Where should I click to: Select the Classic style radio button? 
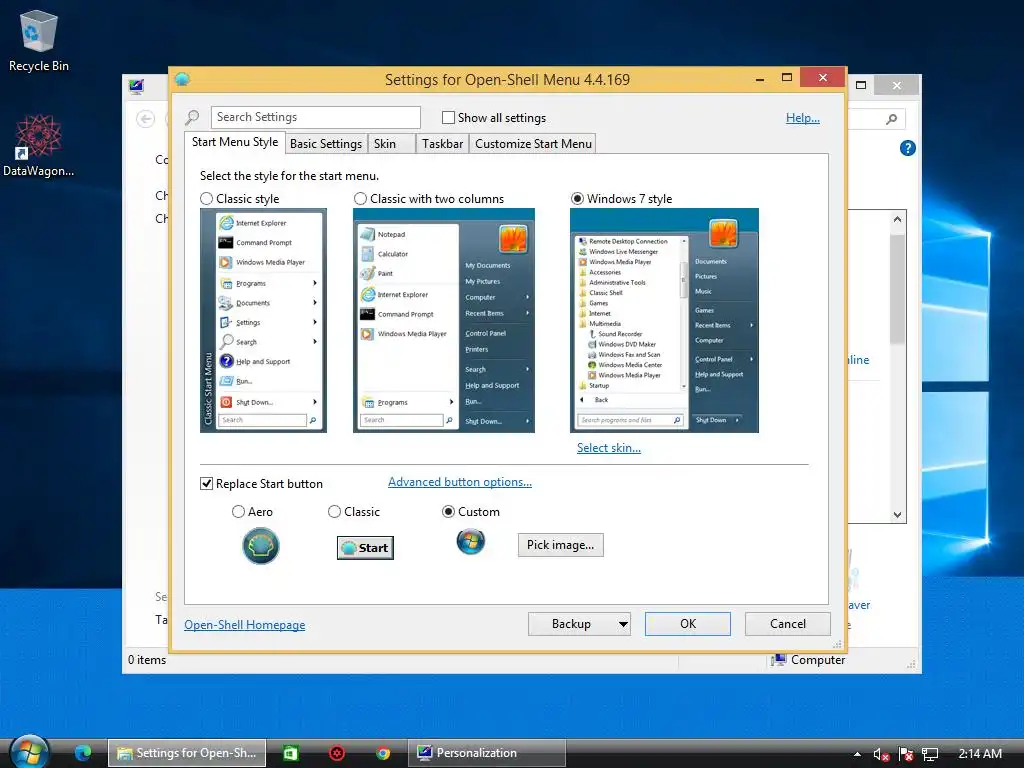point(206,199)
